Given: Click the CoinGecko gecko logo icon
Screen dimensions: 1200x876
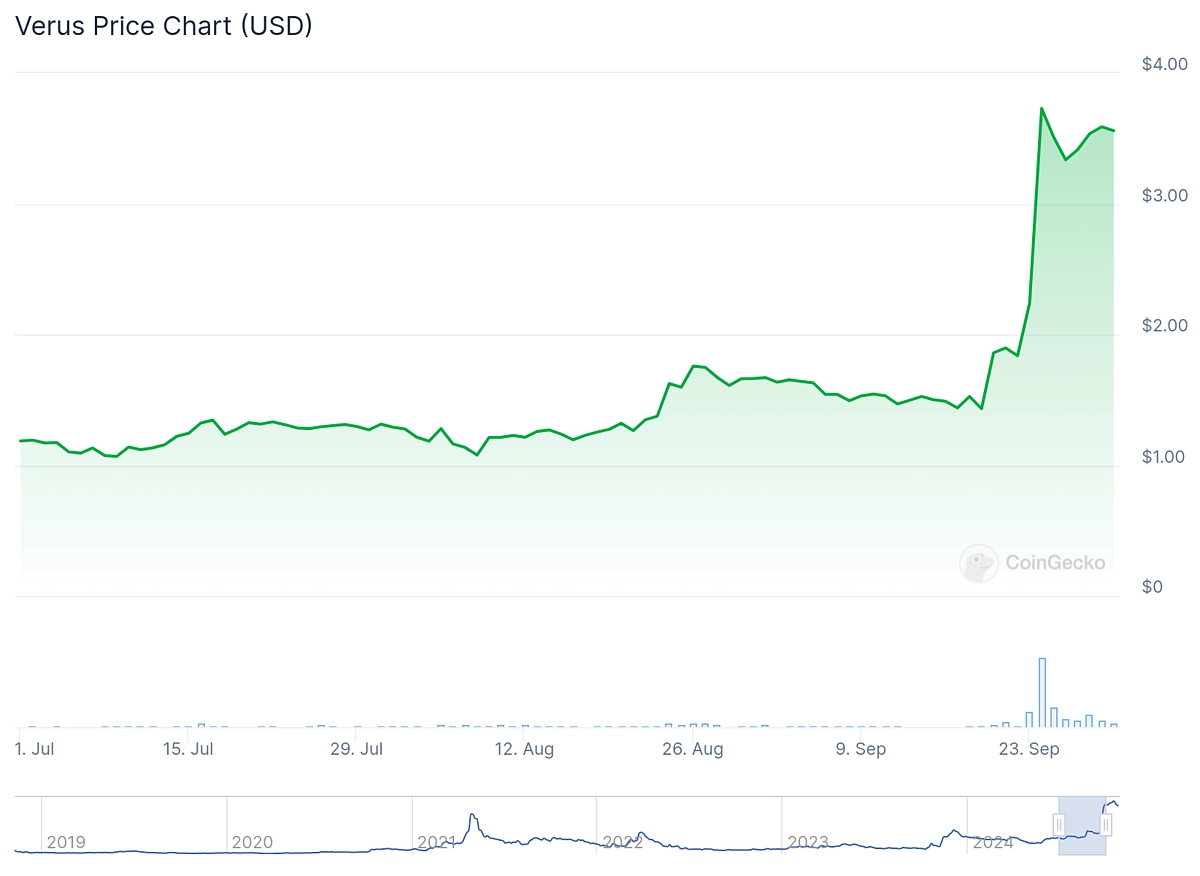Looking at the screenshot, I should click(978, 563).
